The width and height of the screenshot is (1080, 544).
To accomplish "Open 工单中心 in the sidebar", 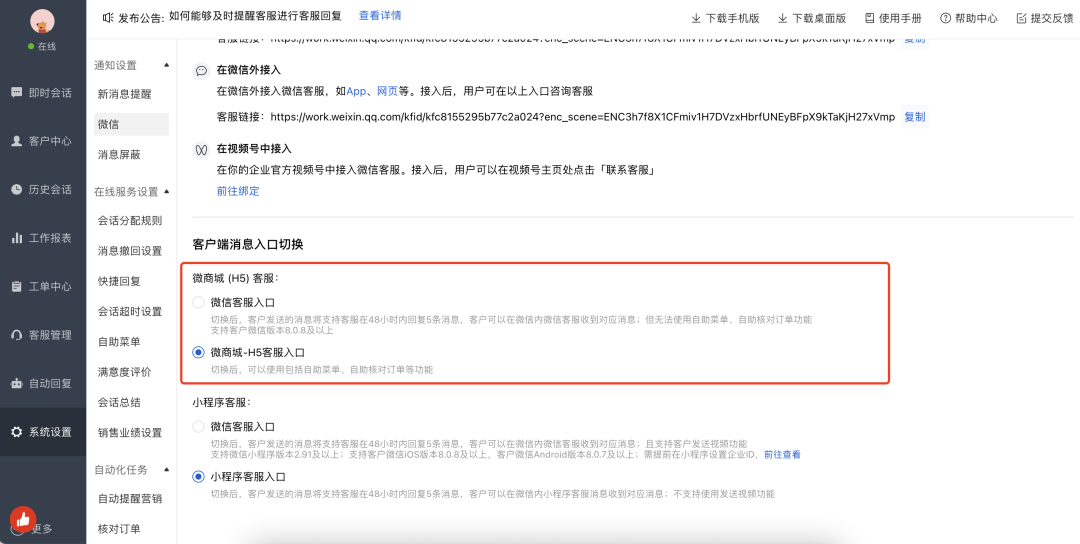I will coord(43,286).
